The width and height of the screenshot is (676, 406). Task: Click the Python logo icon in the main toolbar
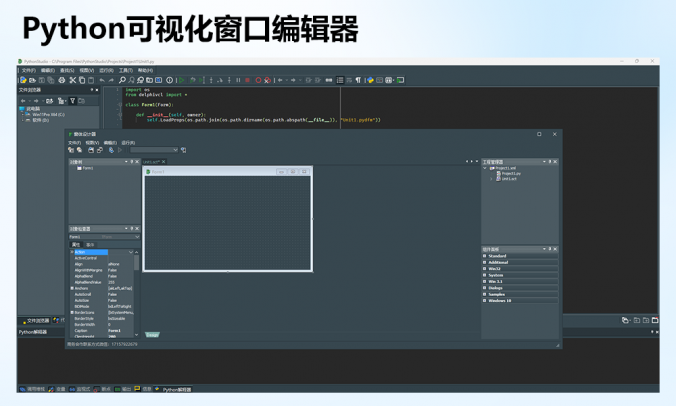coord(370,80)
